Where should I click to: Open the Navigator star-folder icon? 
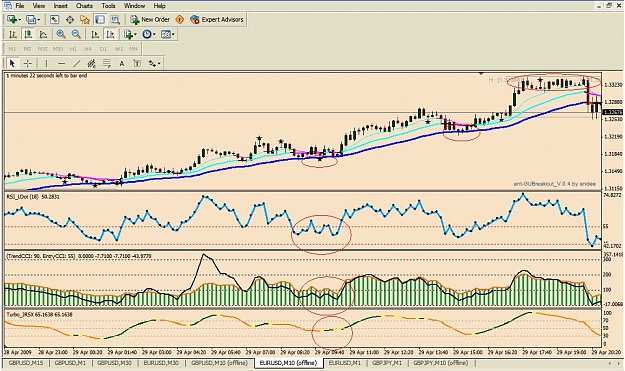[85, 20]
